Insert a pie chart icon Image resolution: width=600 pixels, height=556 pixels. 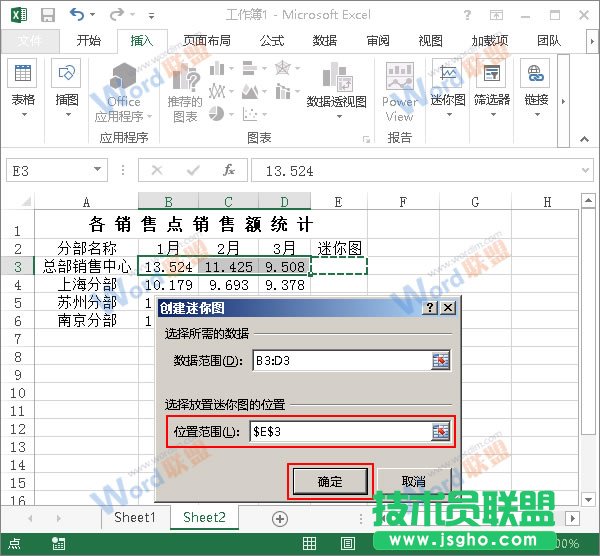click(x=217, y=114)
